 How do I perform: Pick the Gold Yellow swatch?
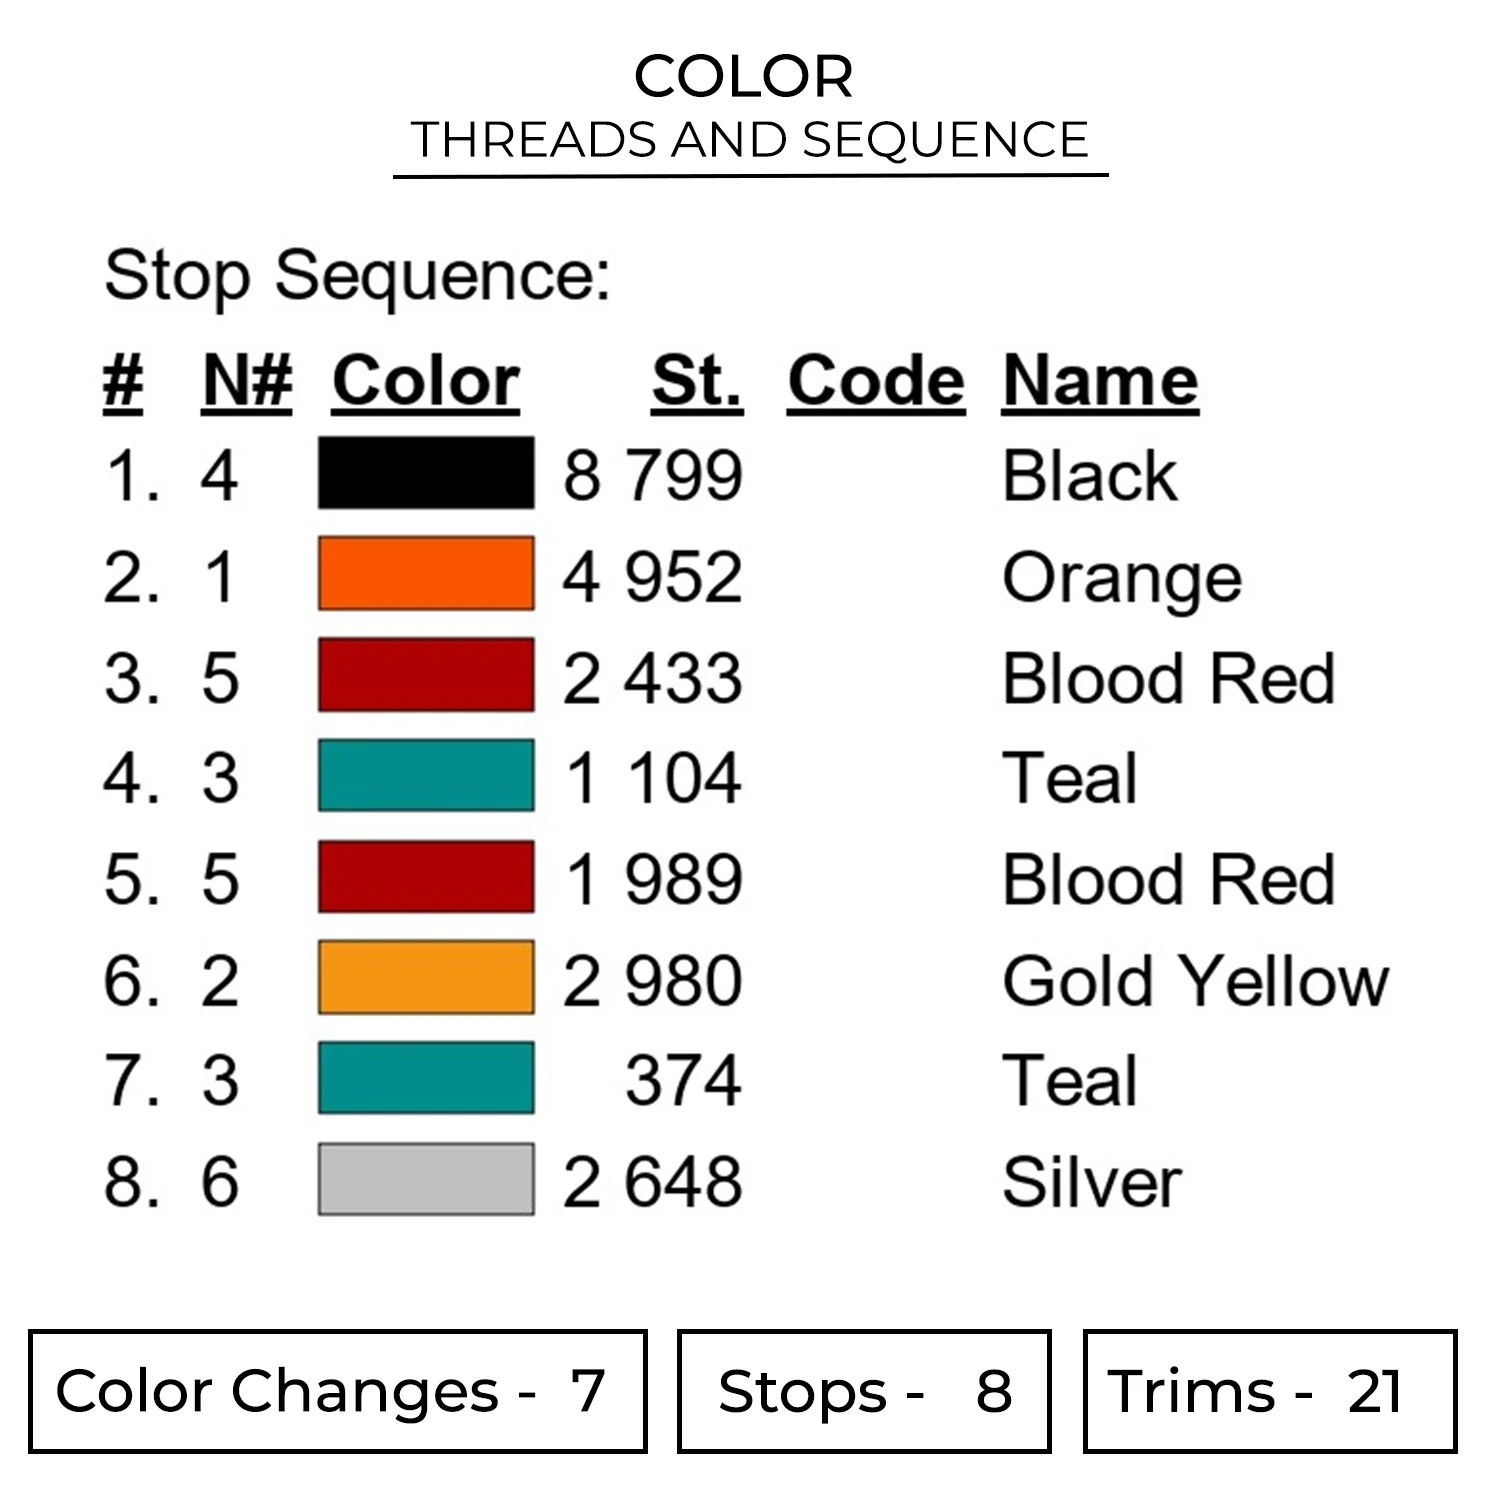(426, 978)
